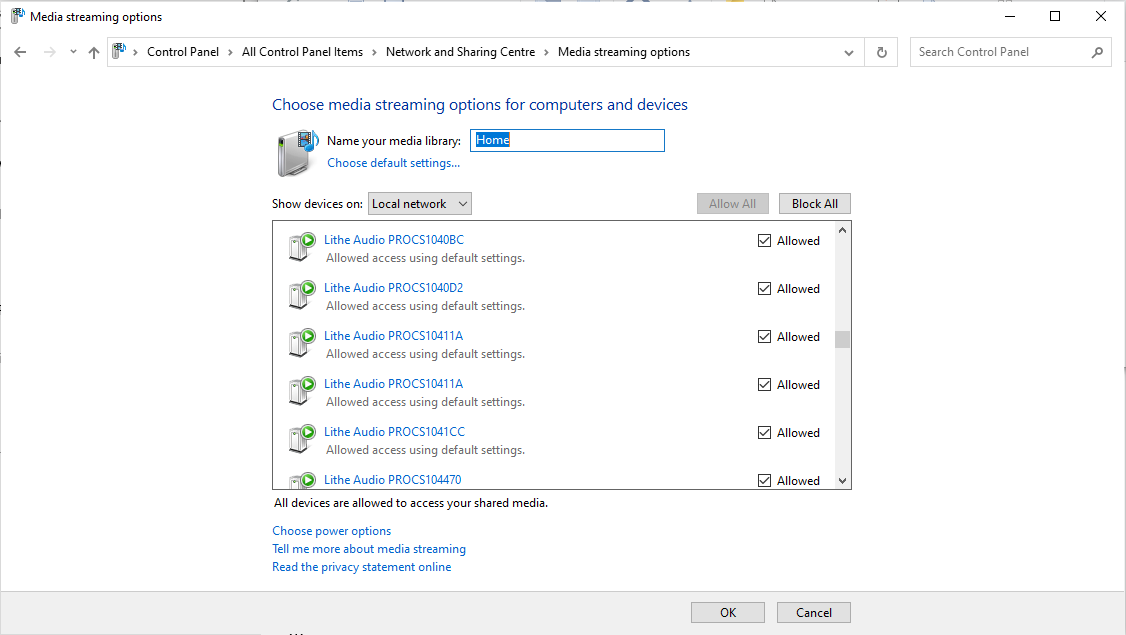This screenshot has width=1126, height=635.
Task: Open Read the privacy statement online
Action: click(x=362, y=567)
